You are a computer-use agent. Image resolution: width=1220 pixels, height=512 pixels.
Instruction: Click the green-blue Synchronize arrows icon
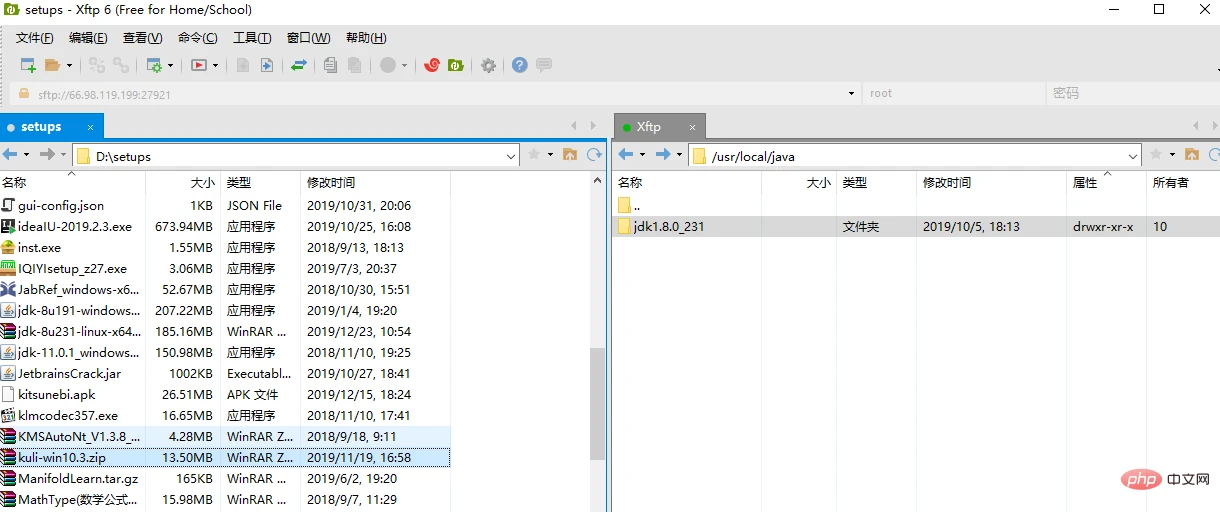pos(298,65)
